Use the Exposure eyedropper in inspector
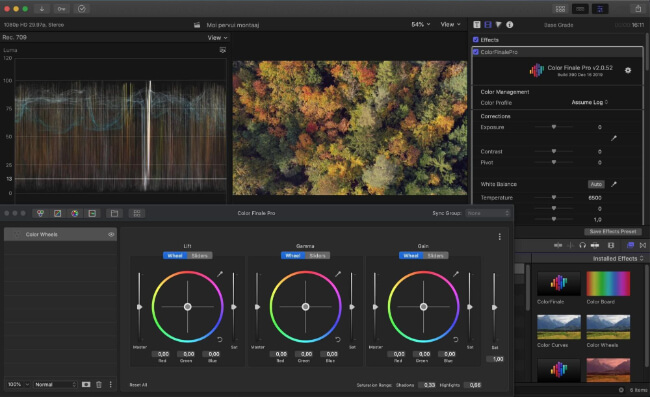The image size is (650, 397). point(614,138)
